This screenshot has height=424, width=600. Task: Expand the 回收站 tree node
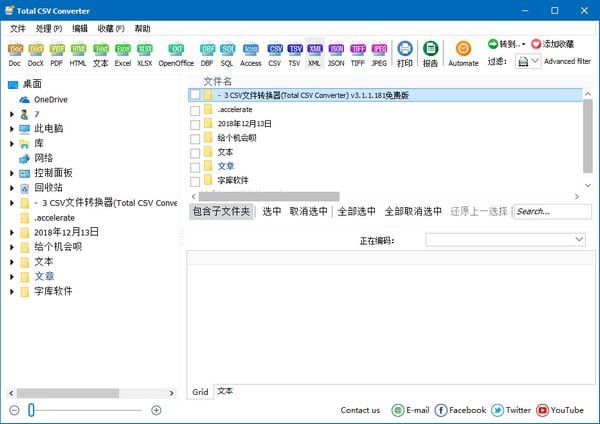pos(12,188)
